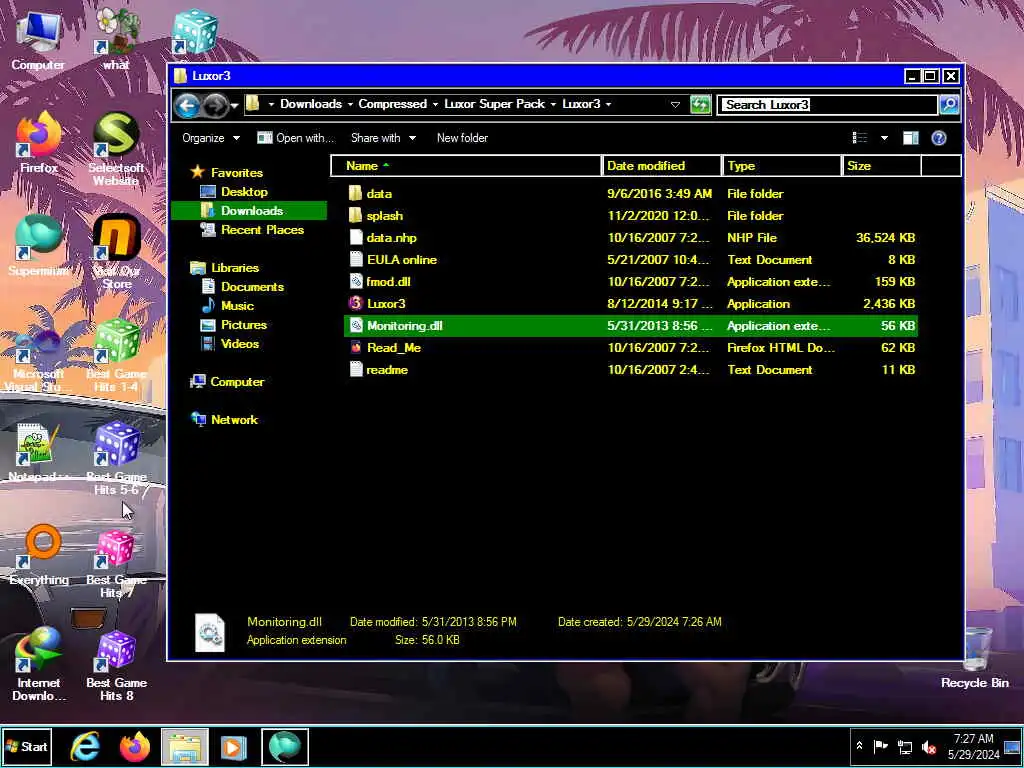Viewport: 1024px width, 768px height.
Task: Open Desktop in Favorites
Action: [244, 192]
